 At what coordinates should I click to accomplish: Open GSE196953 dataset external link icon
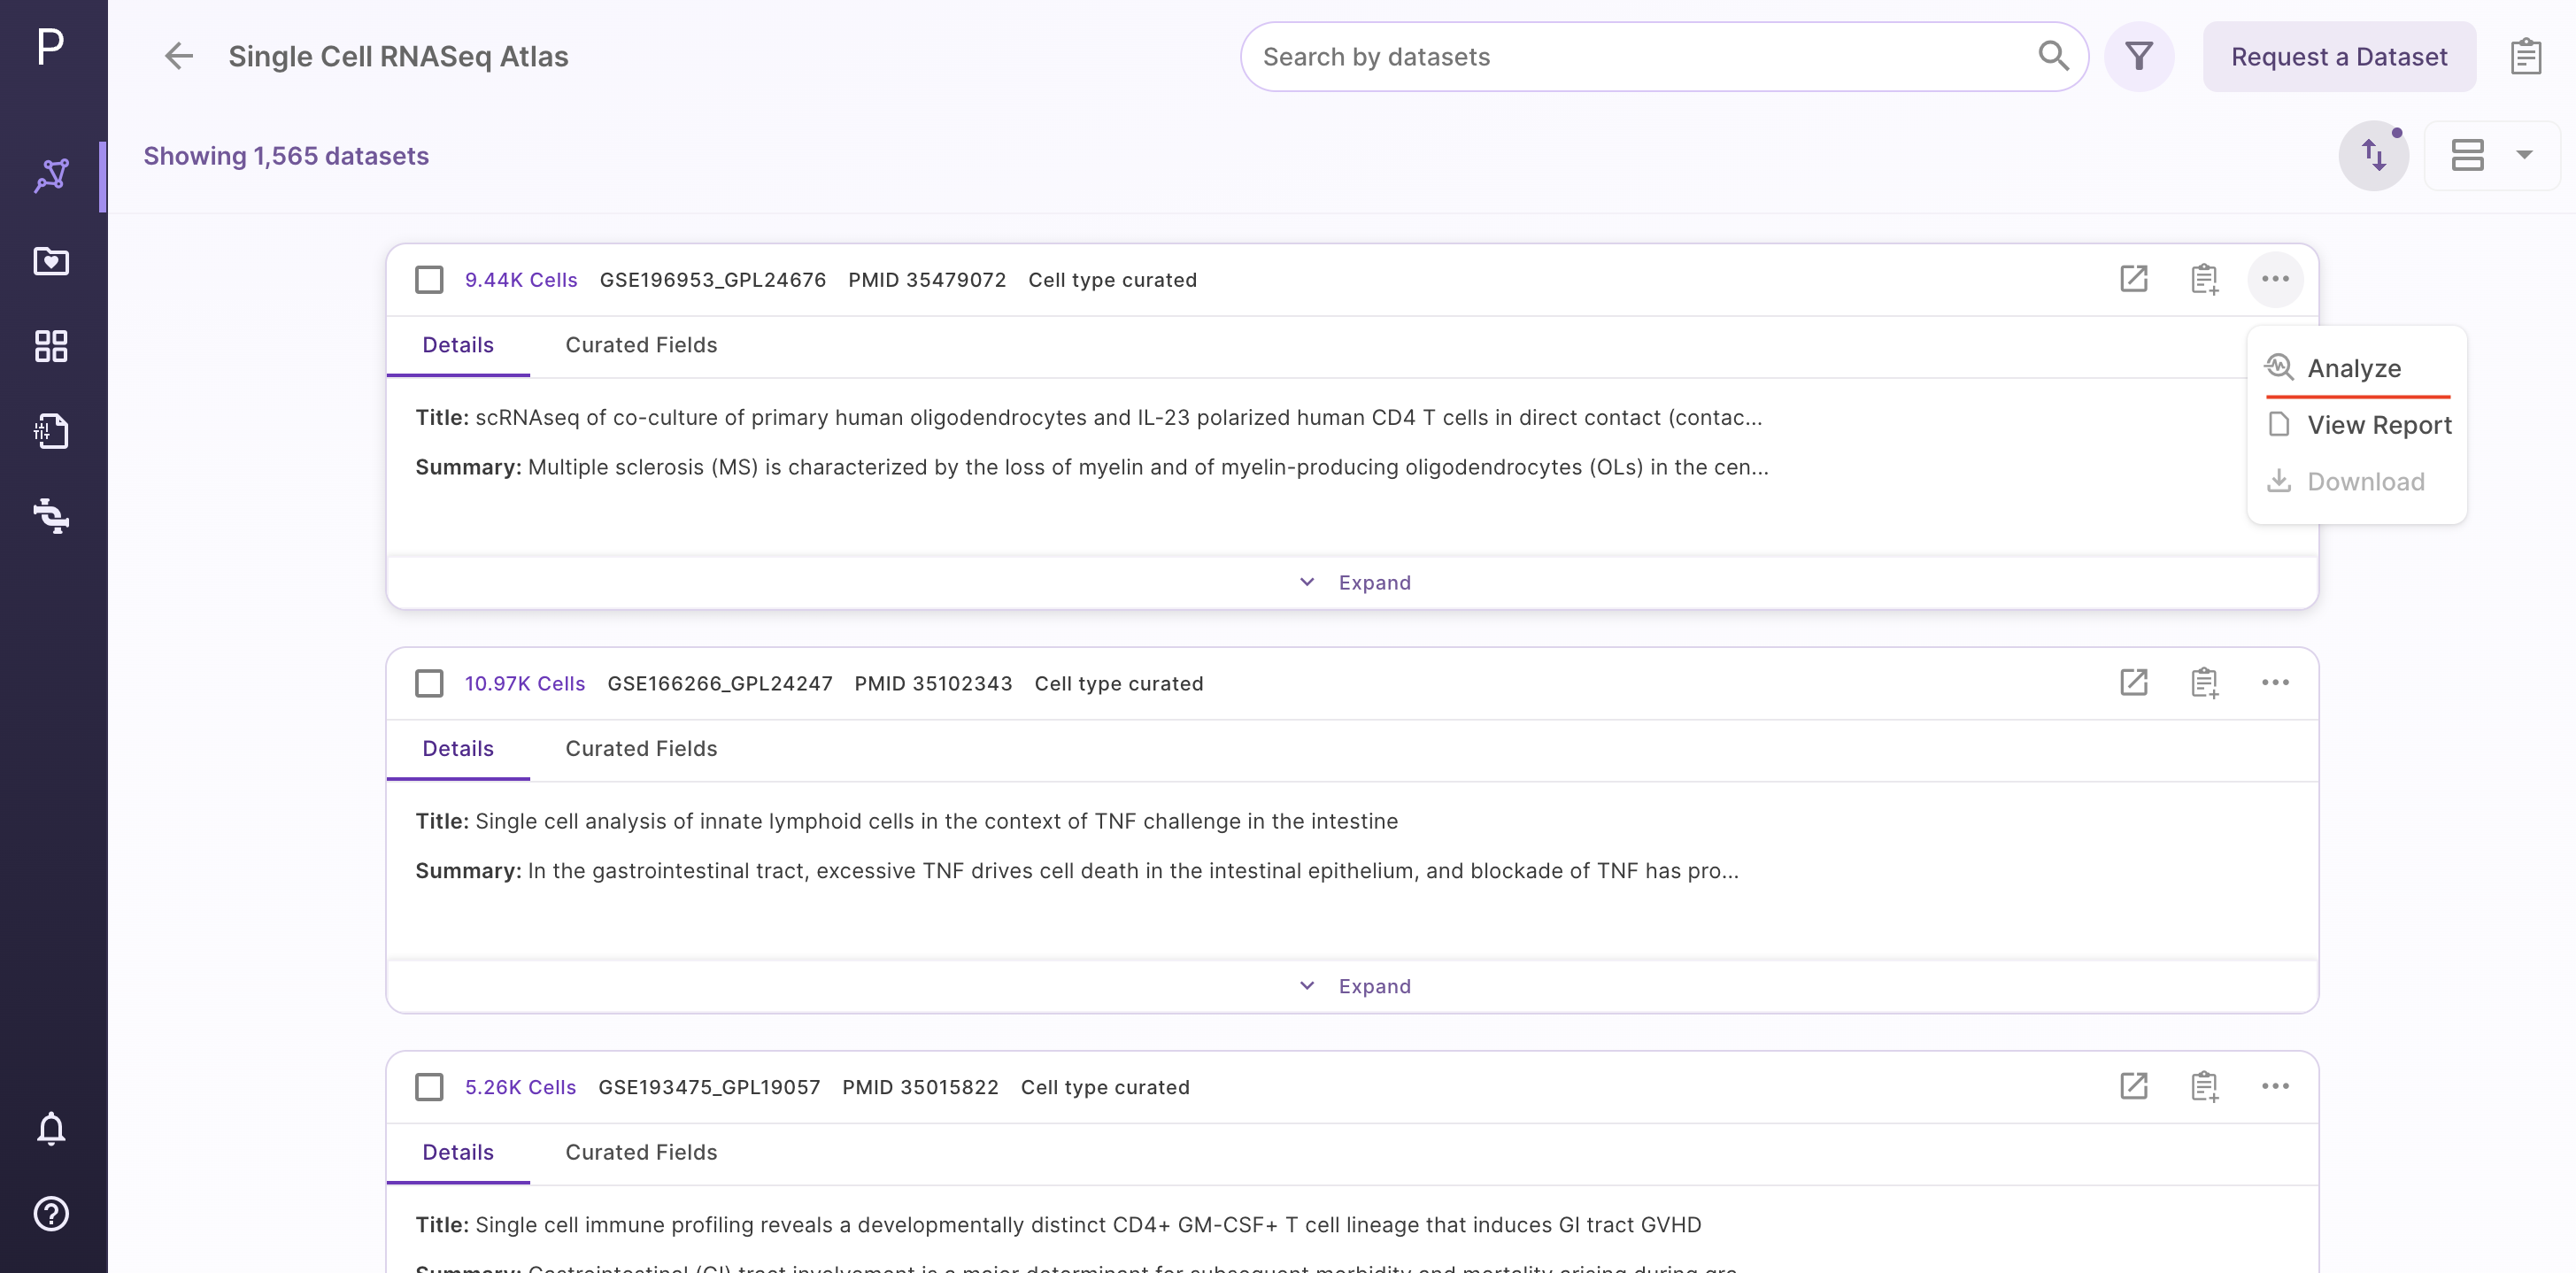[x=2133, y=279]
